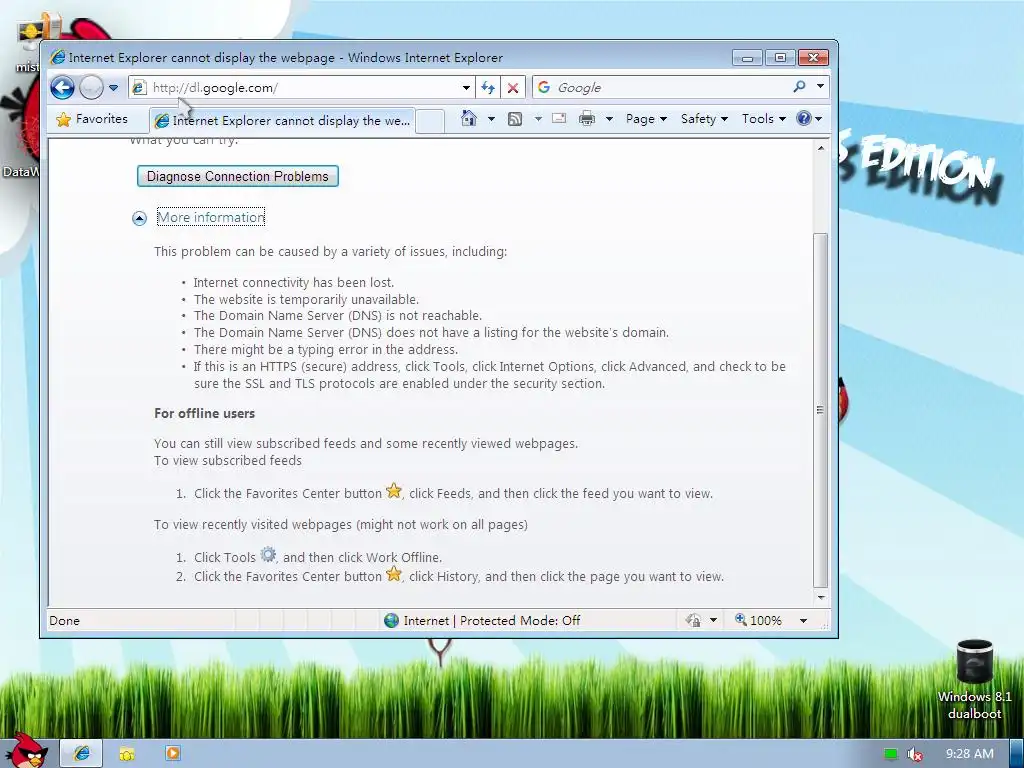Click the star icon in History step
1024x768 pixels.
pyautogui.click(x=394, y=574)
